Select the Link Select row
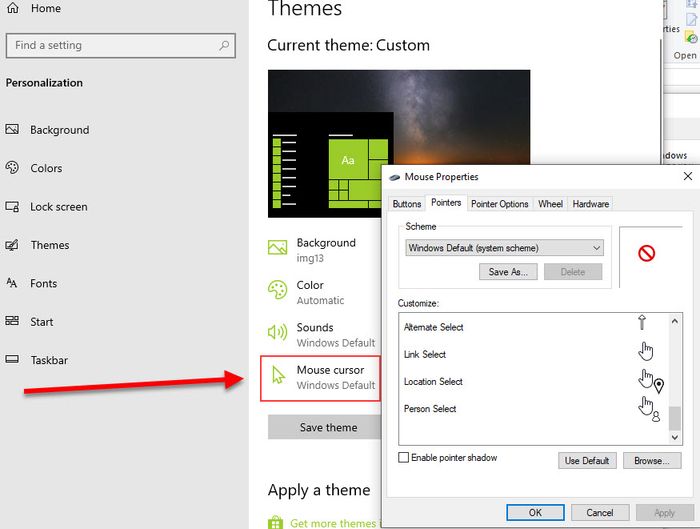Screen dimensions: 700x529 click(534, 354)
